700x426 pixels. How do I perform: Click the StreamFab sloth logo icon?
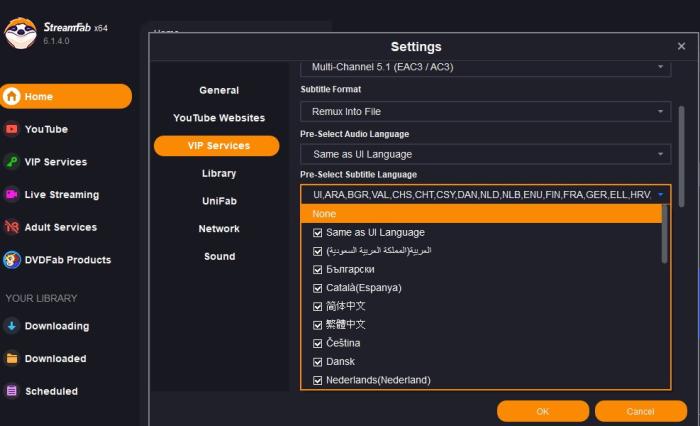coord(20,33)
